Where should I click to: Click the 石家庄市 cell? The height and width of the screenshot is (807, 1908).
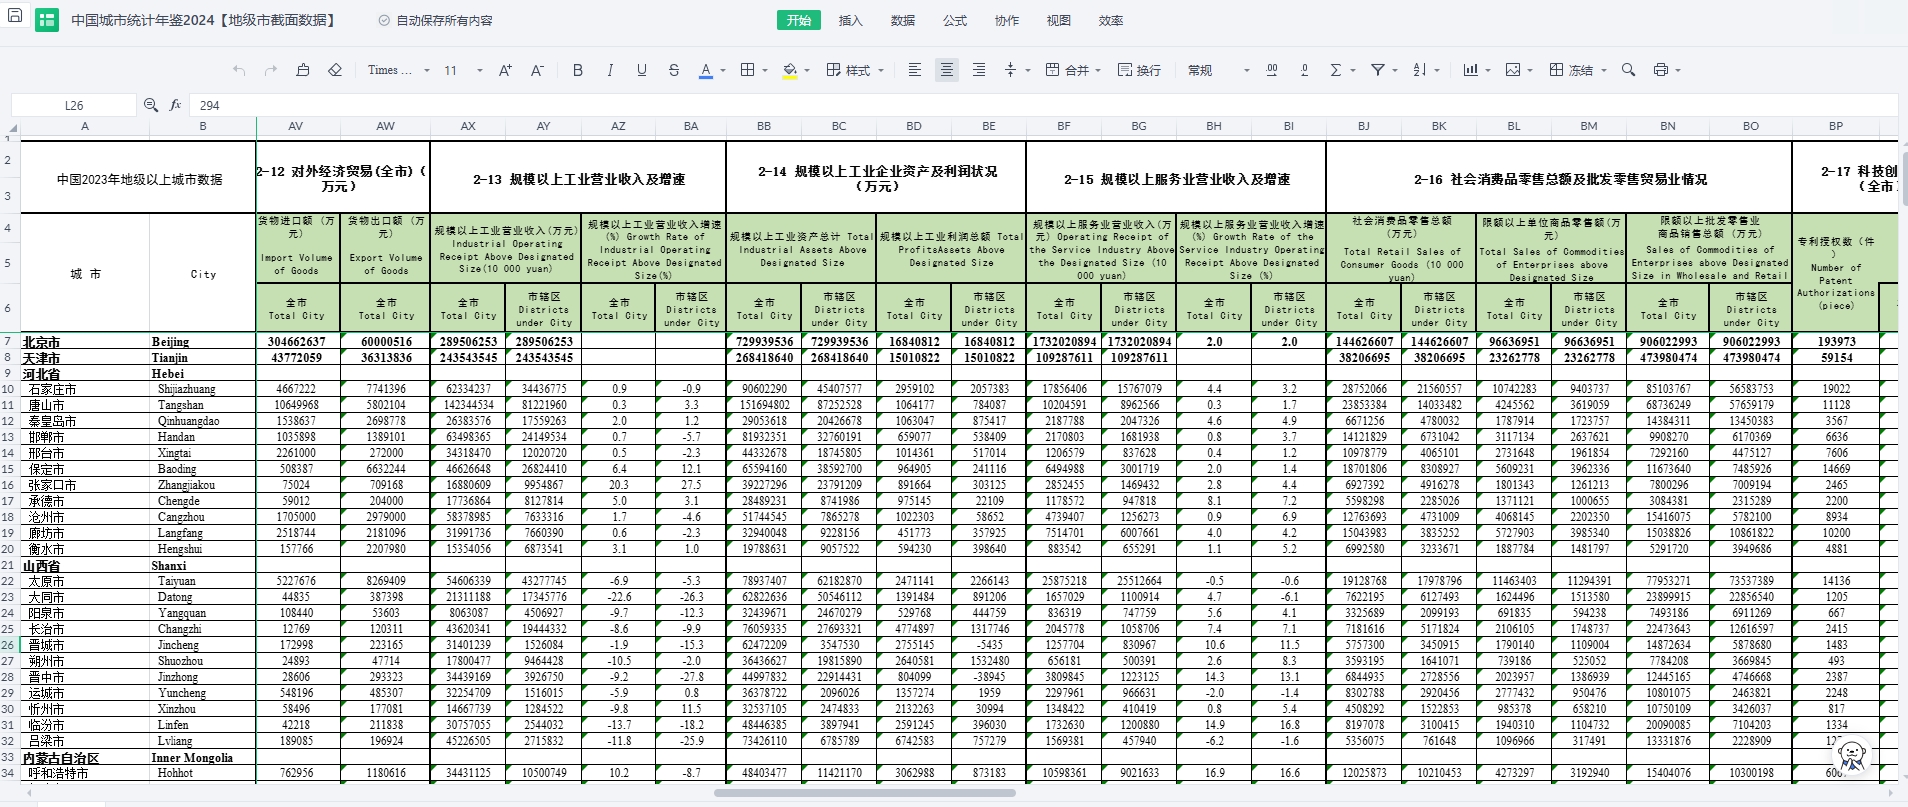(85, 389)
